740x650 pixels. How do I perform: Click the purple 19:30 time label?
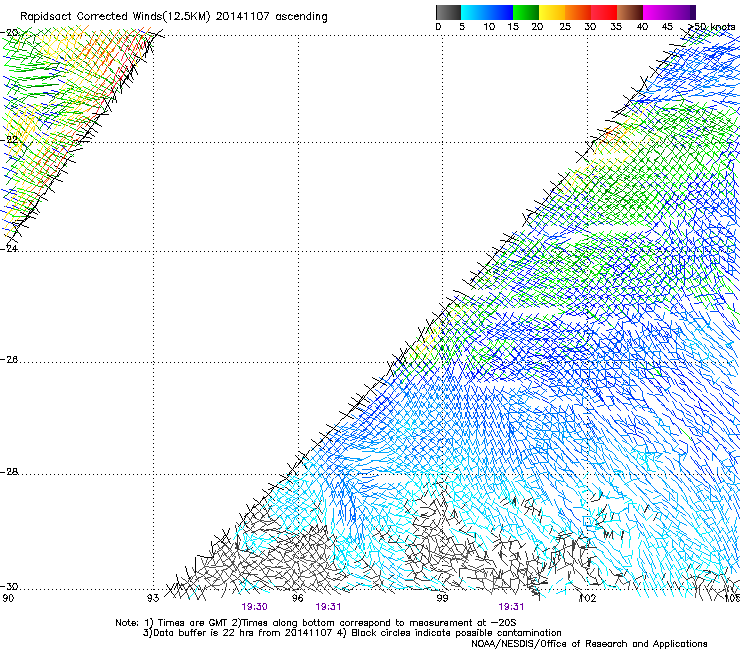point(254,607)
